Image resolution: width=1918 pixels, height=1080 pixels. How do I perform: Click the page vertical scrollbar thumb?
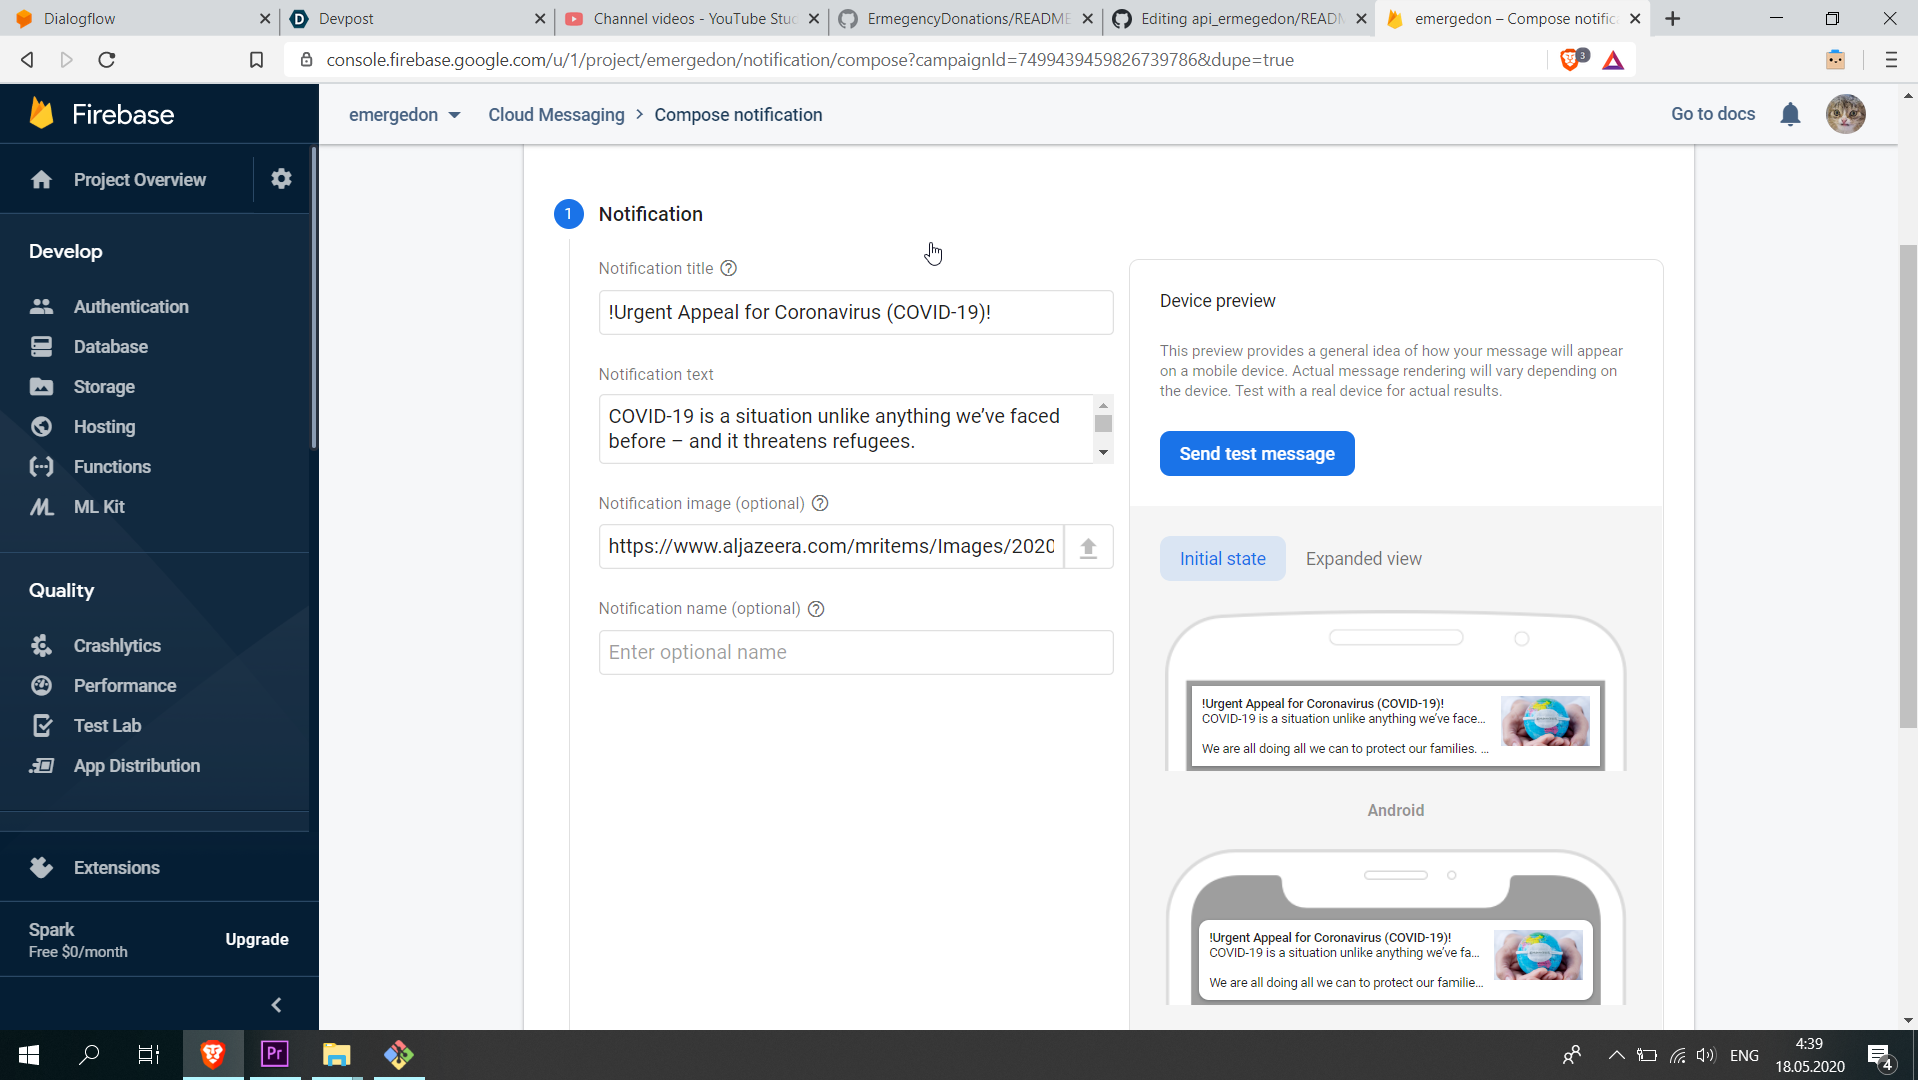[1908, 486]
